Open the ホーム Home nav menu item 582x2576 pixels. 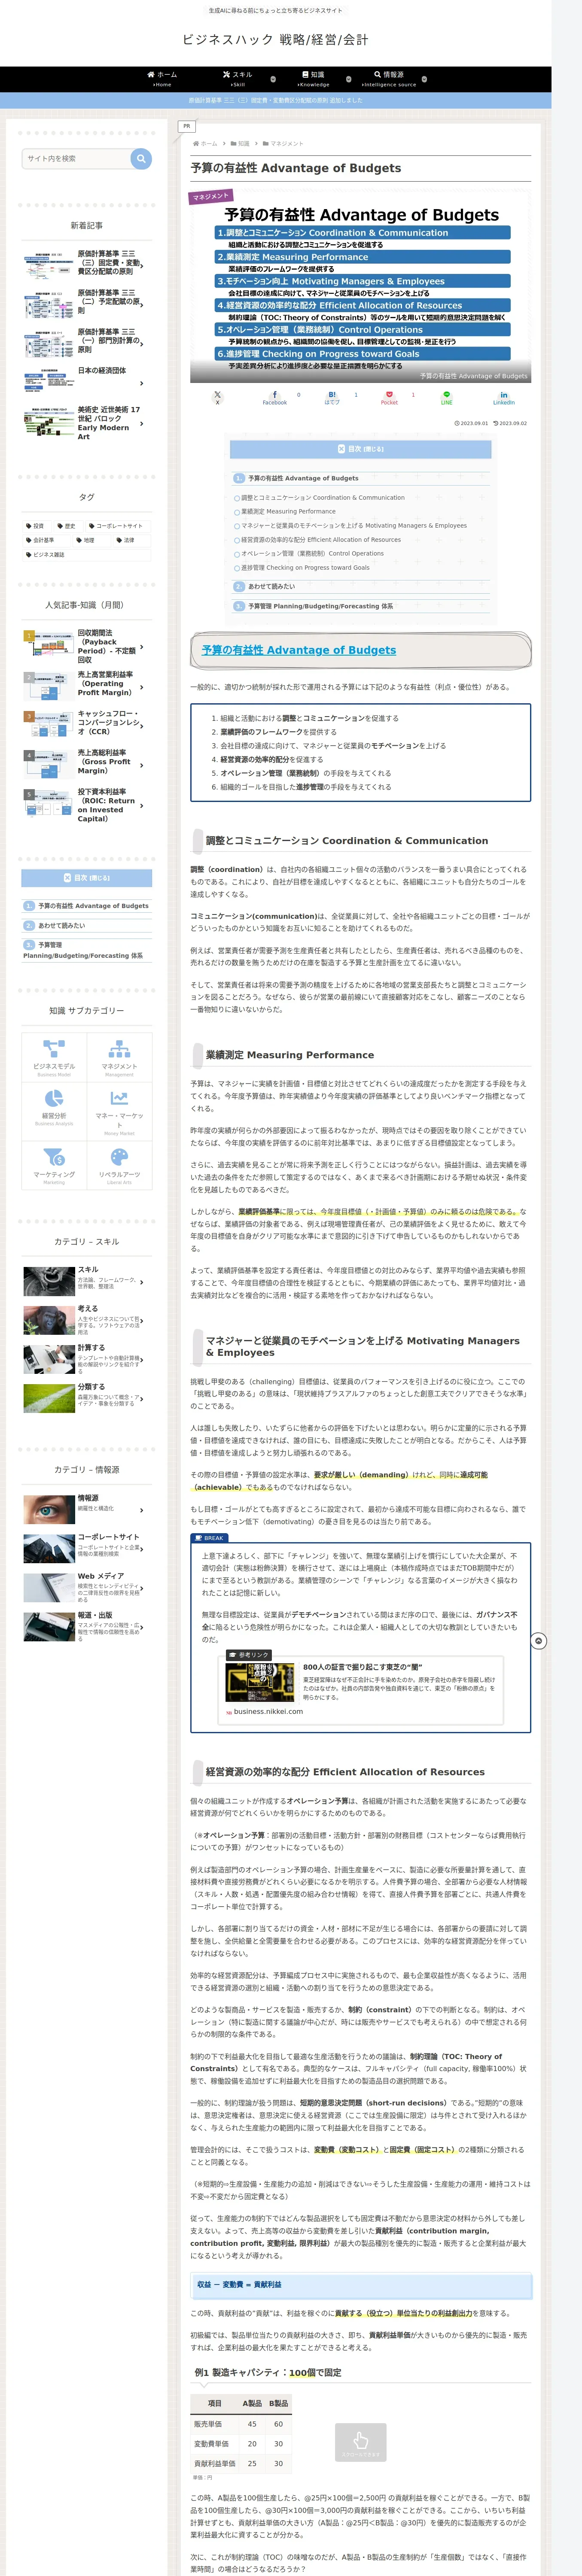(162, 79)
